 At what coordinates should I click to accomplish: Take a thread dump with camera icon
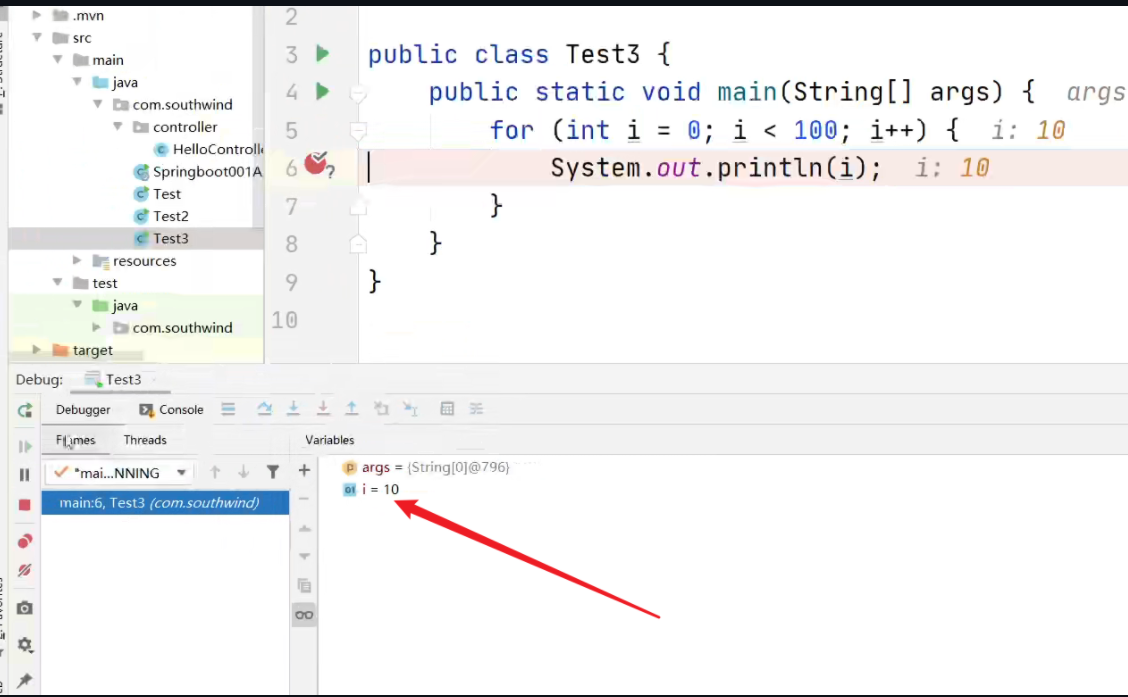[25, 609]
